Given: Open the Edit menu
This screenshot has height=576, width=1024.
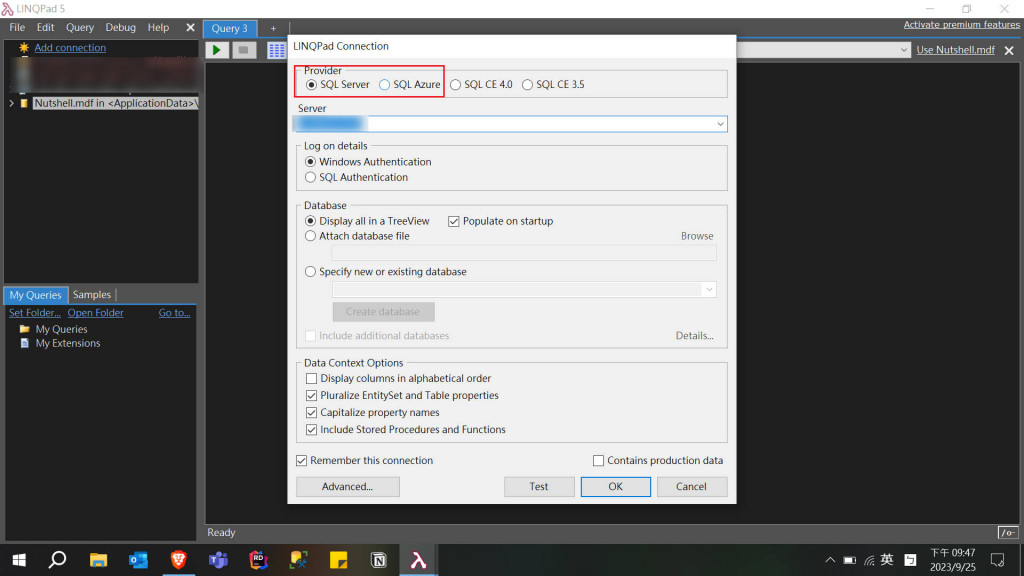Looking at the screenshot, I should point(45,27).
